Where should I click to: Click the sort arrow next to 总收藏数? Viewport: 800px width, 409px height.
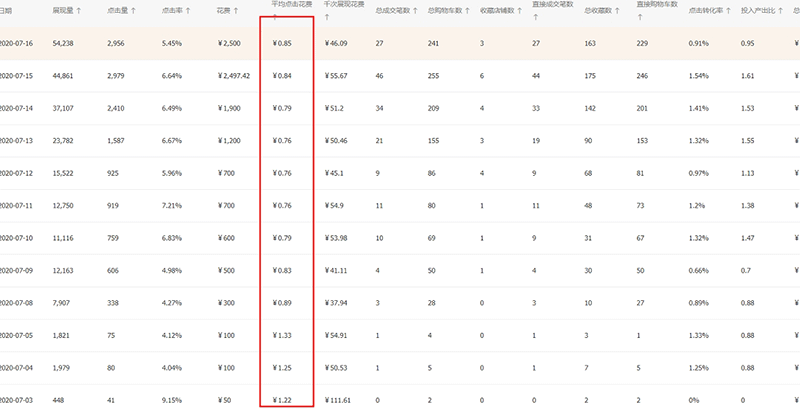[x=616, y=10]
